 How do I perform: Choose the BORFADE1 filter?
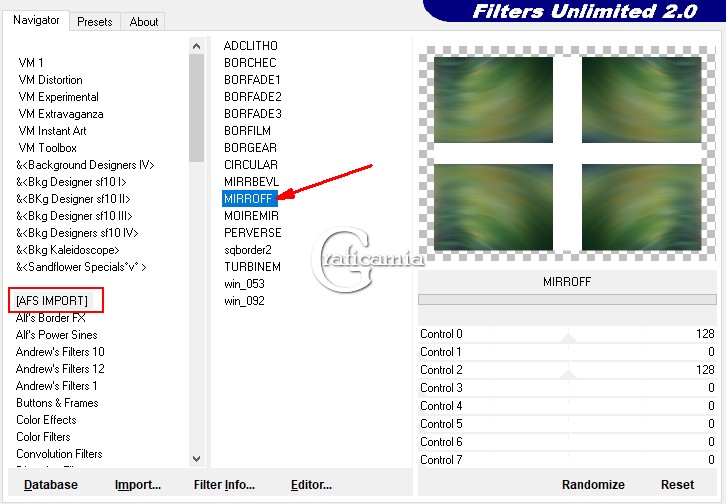coord(252,80)
